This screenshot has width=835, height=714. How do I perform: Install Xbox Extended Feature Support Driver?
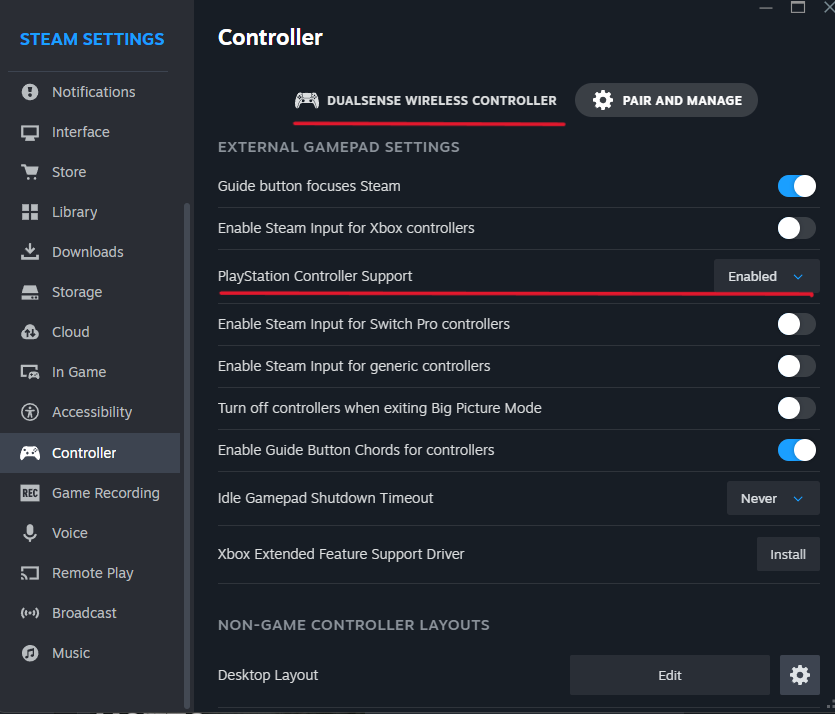tap(788, 554)
